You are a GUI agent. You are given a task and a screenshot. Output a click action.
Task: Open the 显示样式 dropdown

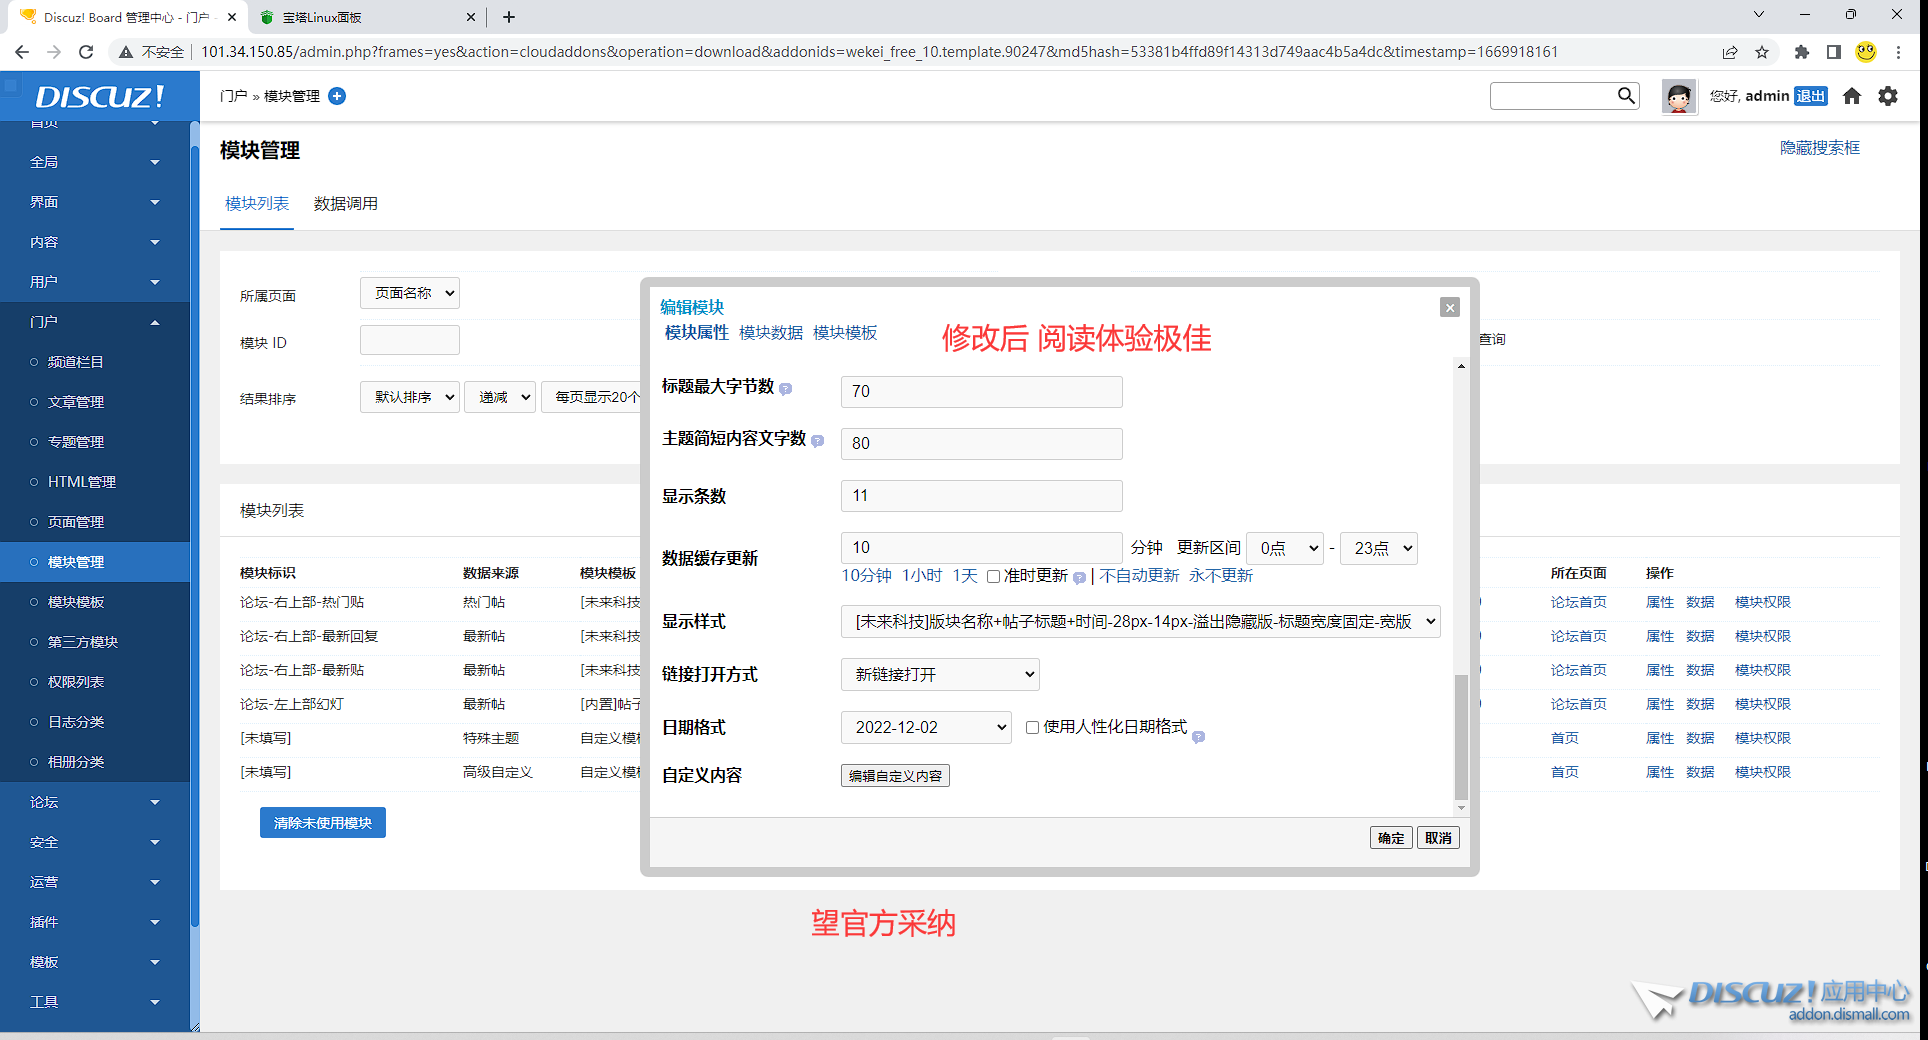[1141, 621]
